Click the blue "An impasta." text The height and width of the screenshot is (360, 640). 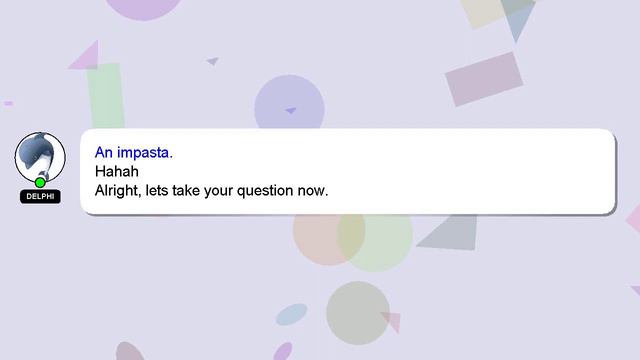[x=134, y=152]
